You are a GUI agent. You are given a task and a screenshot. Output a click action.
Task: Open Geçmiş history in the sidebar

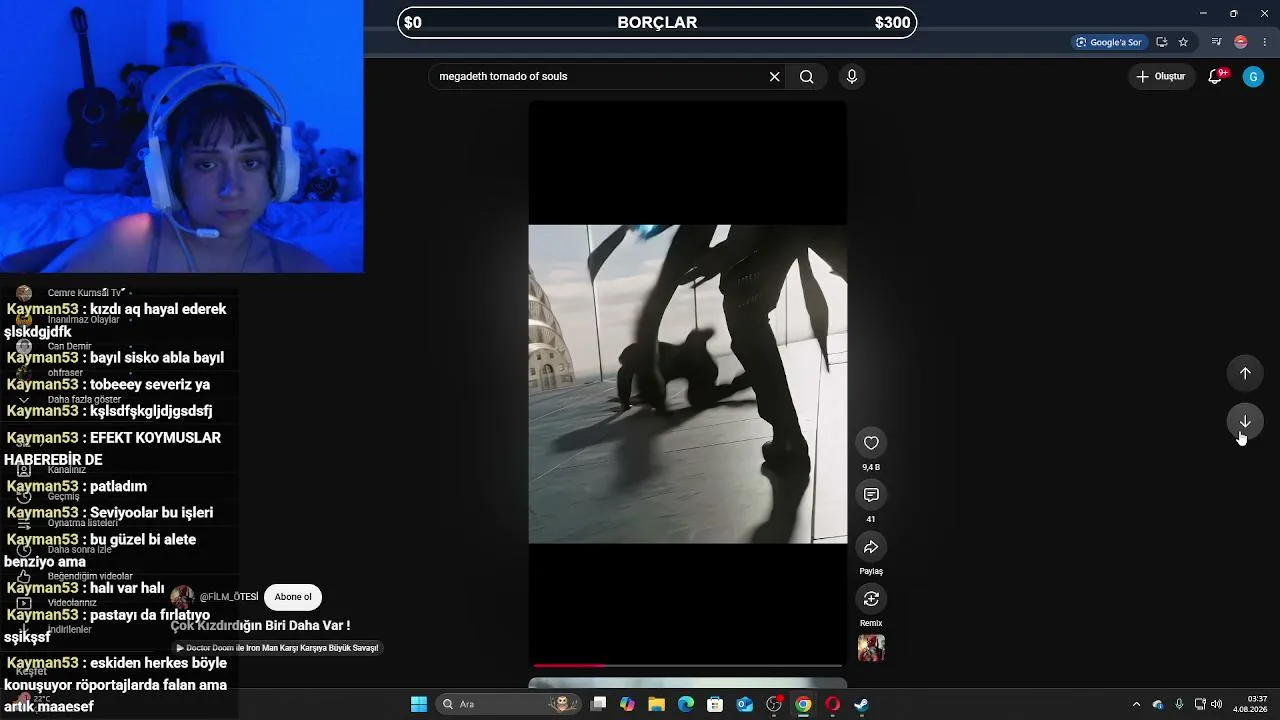(63, 496)
